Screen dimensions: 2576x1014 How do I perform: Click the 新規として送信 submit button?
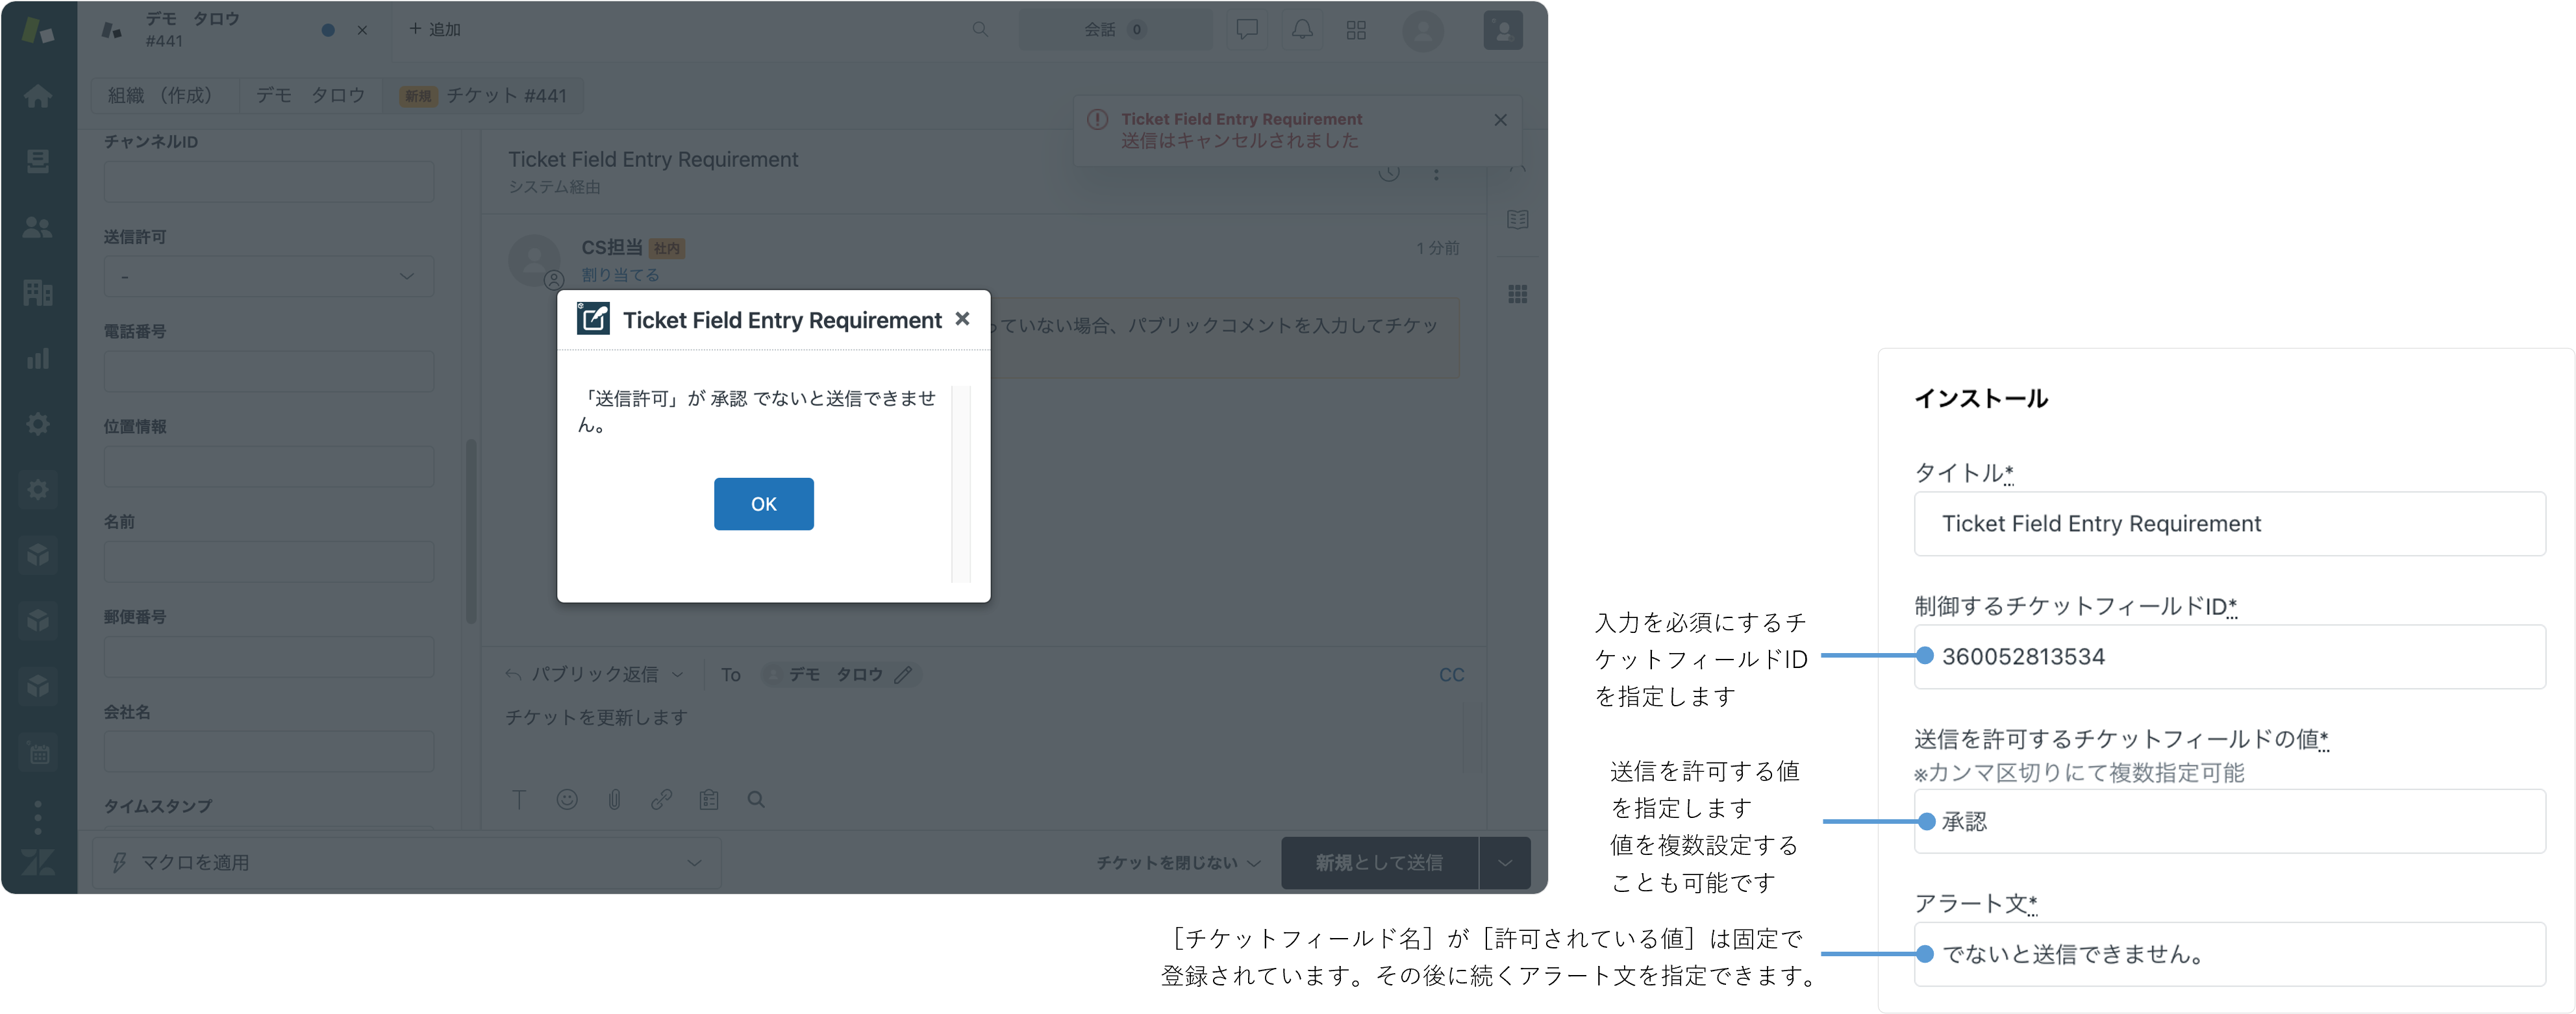(x=1379, y=862)
